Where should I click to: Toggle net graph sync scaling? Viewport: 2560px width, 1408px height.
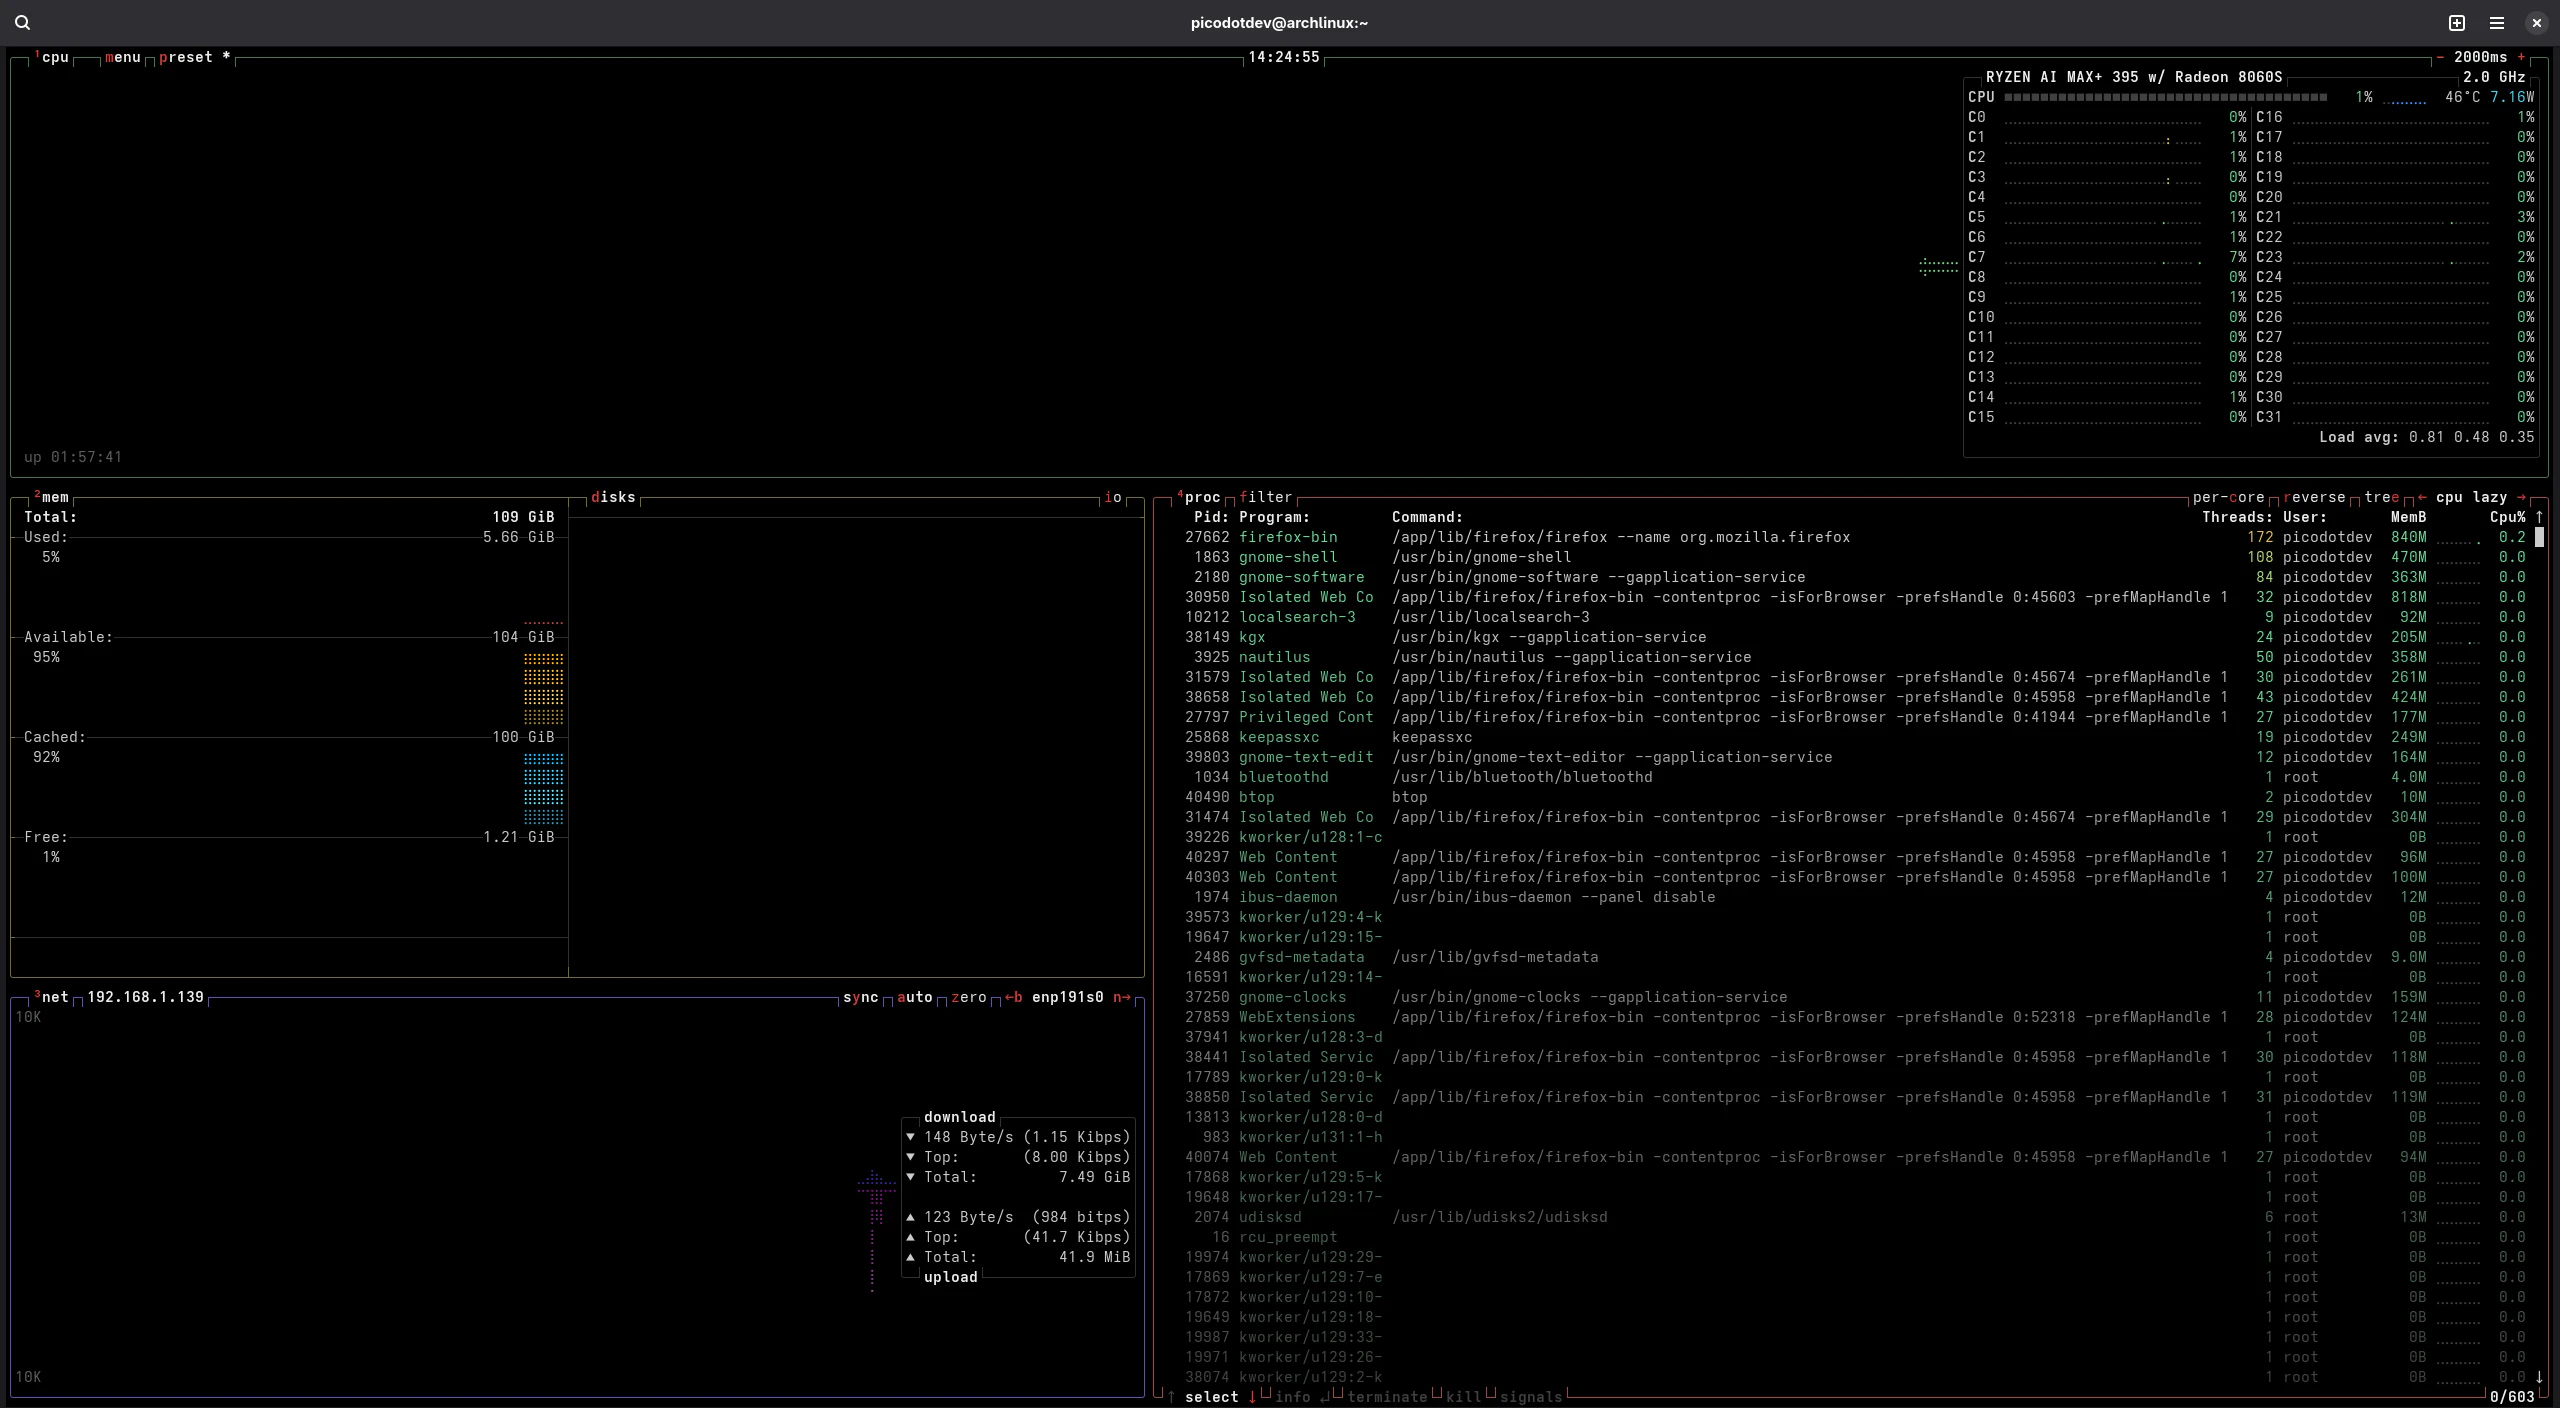pos(860,997)
